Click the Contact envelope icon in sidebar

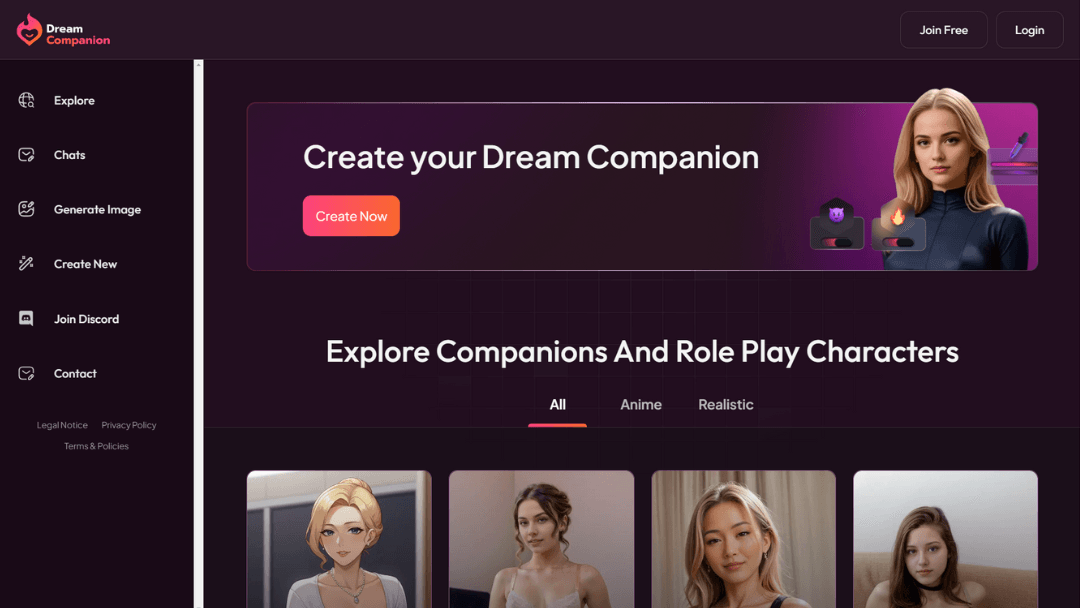click(x=26, y=373)
